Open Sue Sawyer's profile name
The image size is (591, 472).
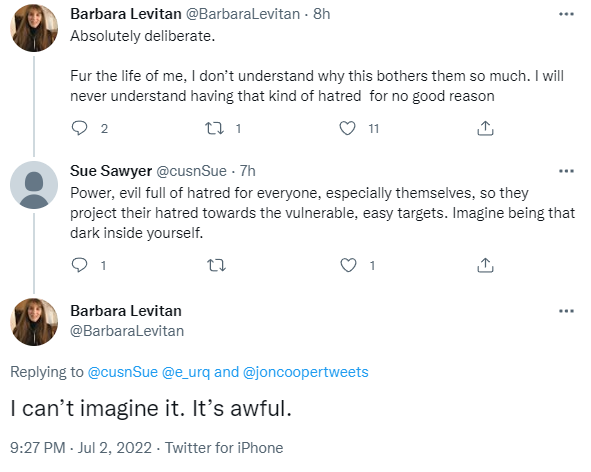[x=111, y=171]
